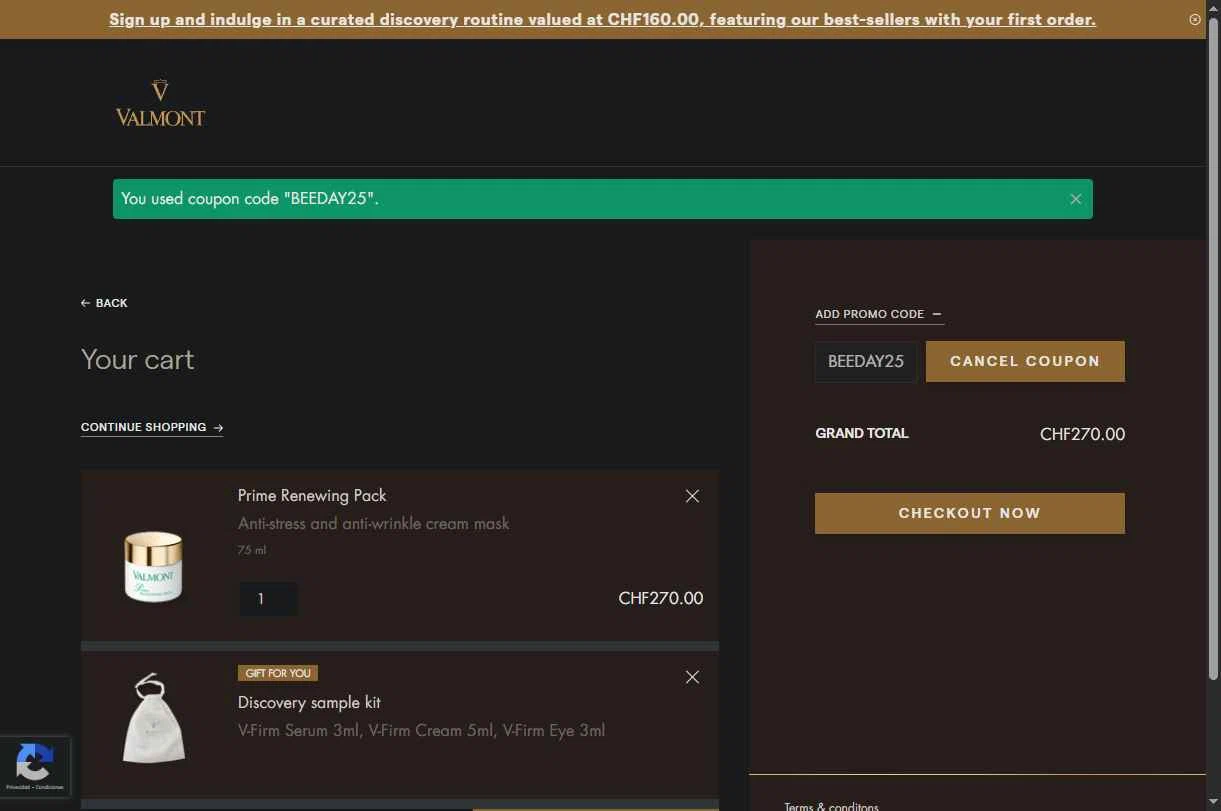Open the Prime Renewing Pack jar thumbnail
The height and width of the screenshot is (811, 1221).
[153, 566]
